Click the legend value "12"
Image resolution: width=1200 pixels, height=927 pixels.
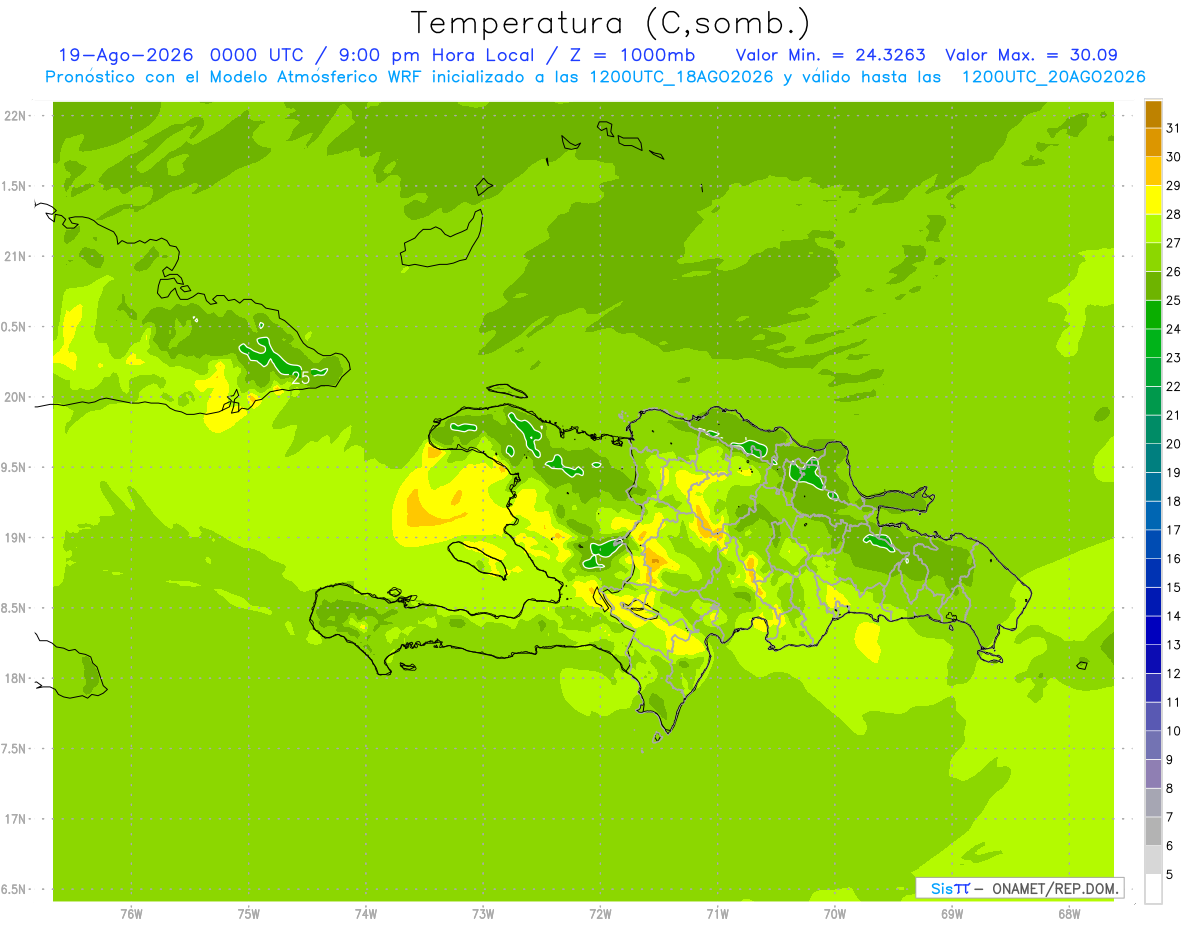coord(1174,673)
